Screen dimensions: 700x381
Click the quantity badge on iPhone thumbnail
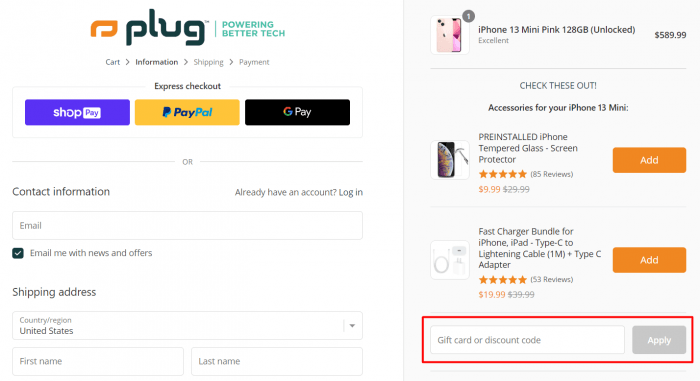click(x=468, y=17)
